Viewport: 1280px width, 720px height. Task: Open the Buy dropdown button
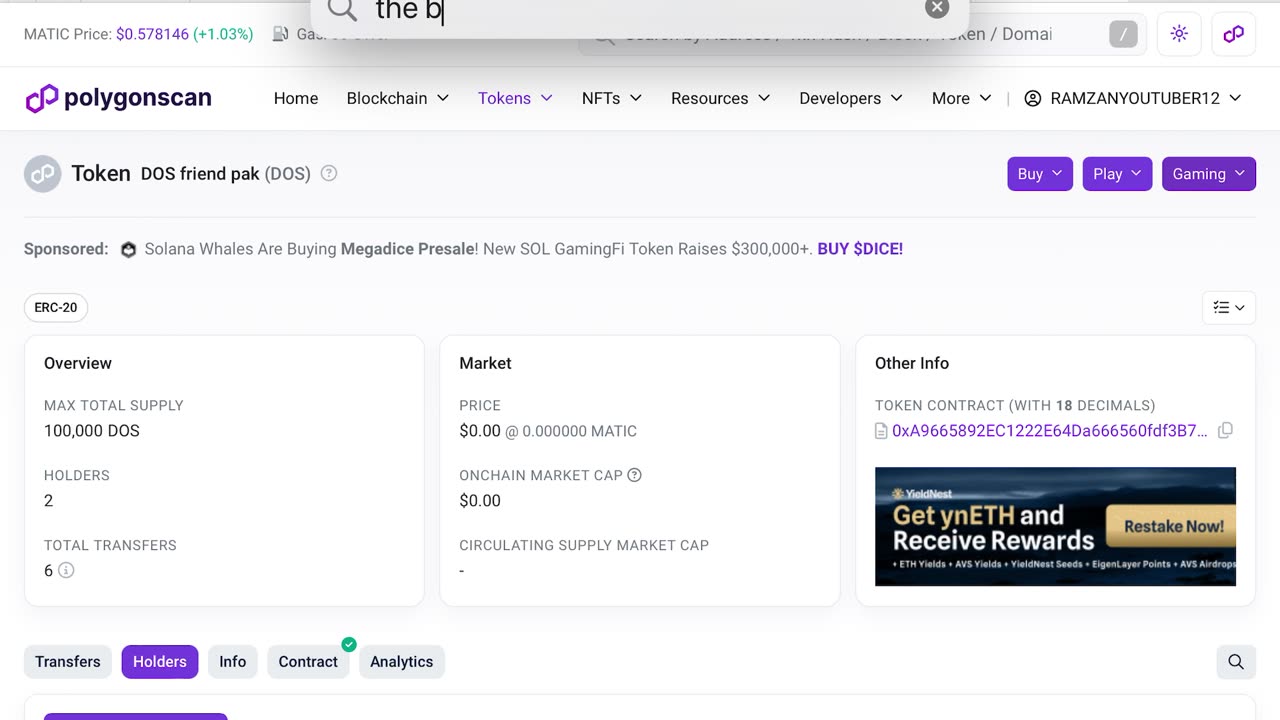[1040, 174]
